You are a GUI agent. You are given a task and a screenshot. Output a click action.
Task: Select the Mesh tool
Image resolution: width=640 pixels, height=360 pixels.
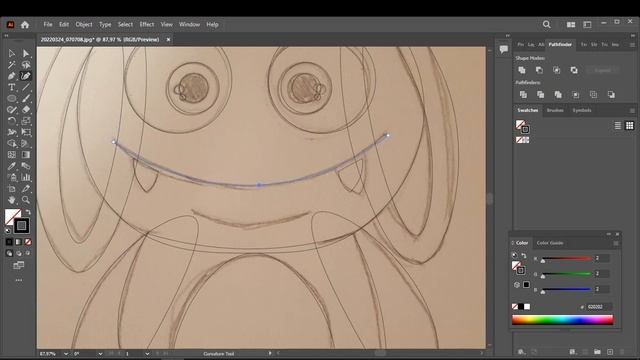(11, 155)
